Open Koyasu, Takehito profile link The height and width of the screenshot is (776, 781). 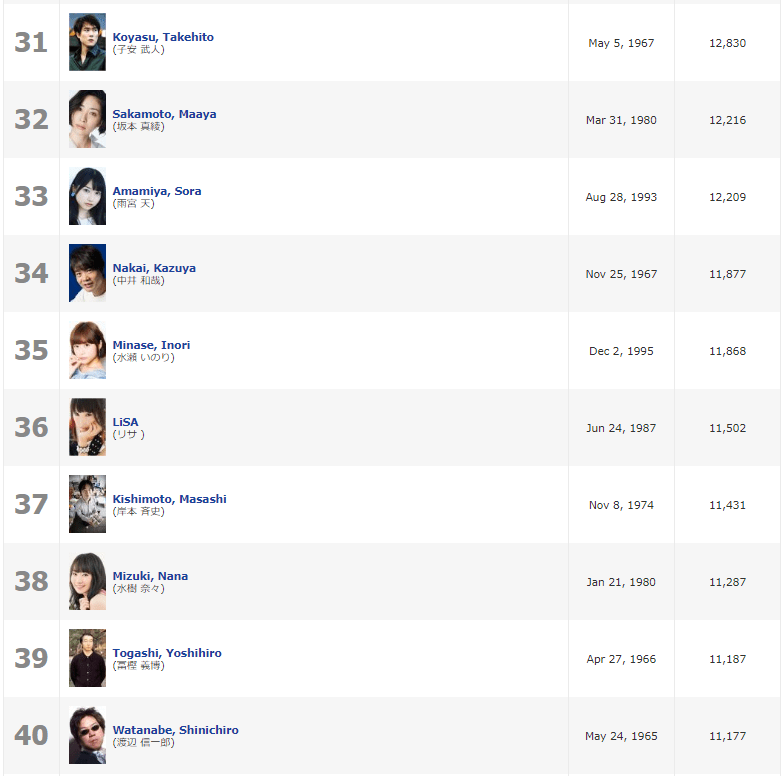point(163,37)
